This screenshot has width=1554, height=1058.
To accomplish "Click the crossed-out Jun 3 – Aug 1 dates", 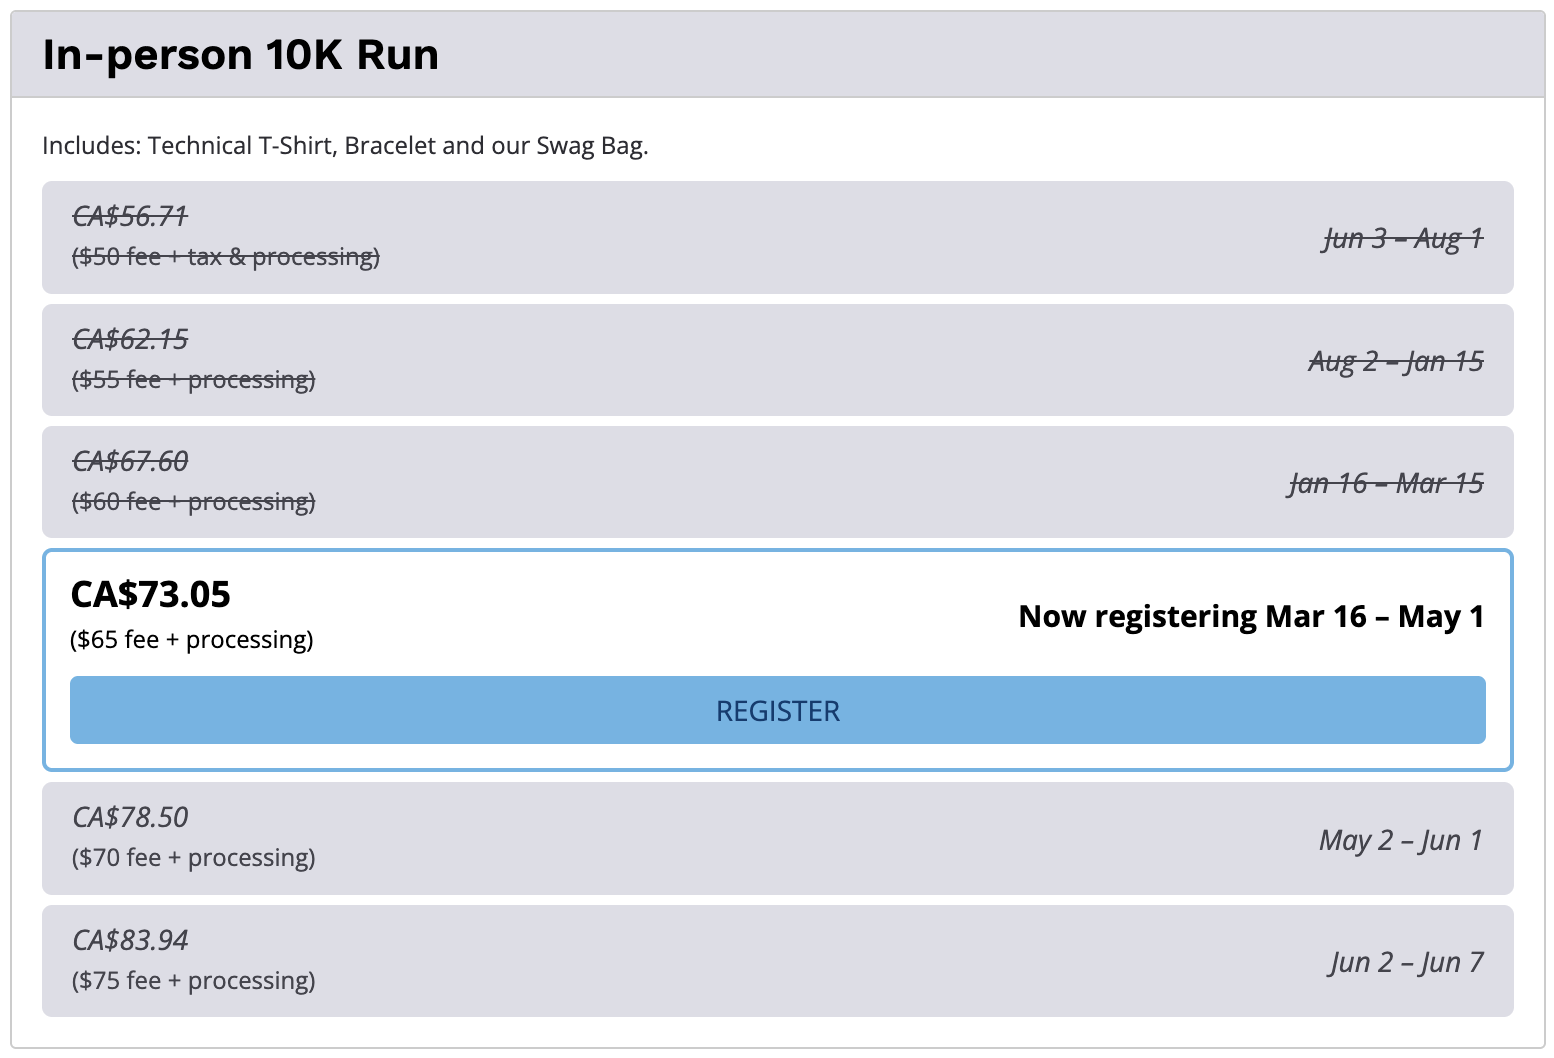I will [1402, 238].
